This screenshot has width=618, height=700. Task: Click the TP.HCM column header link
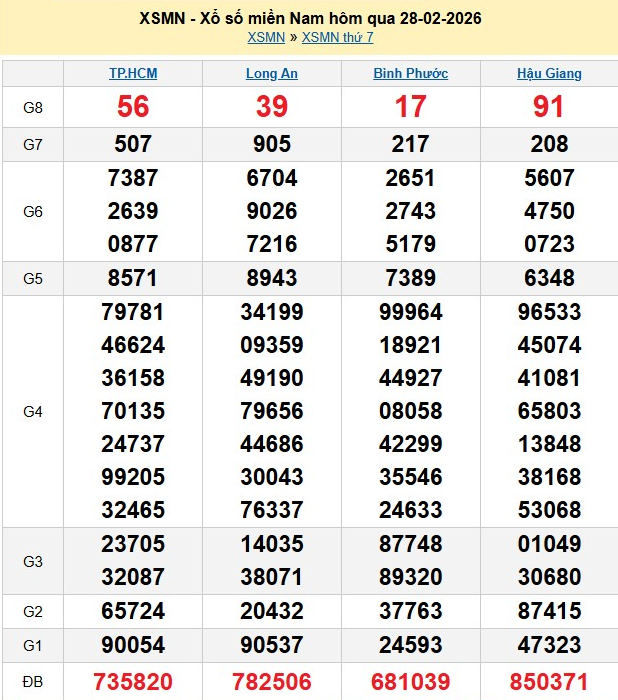(133, 74)
